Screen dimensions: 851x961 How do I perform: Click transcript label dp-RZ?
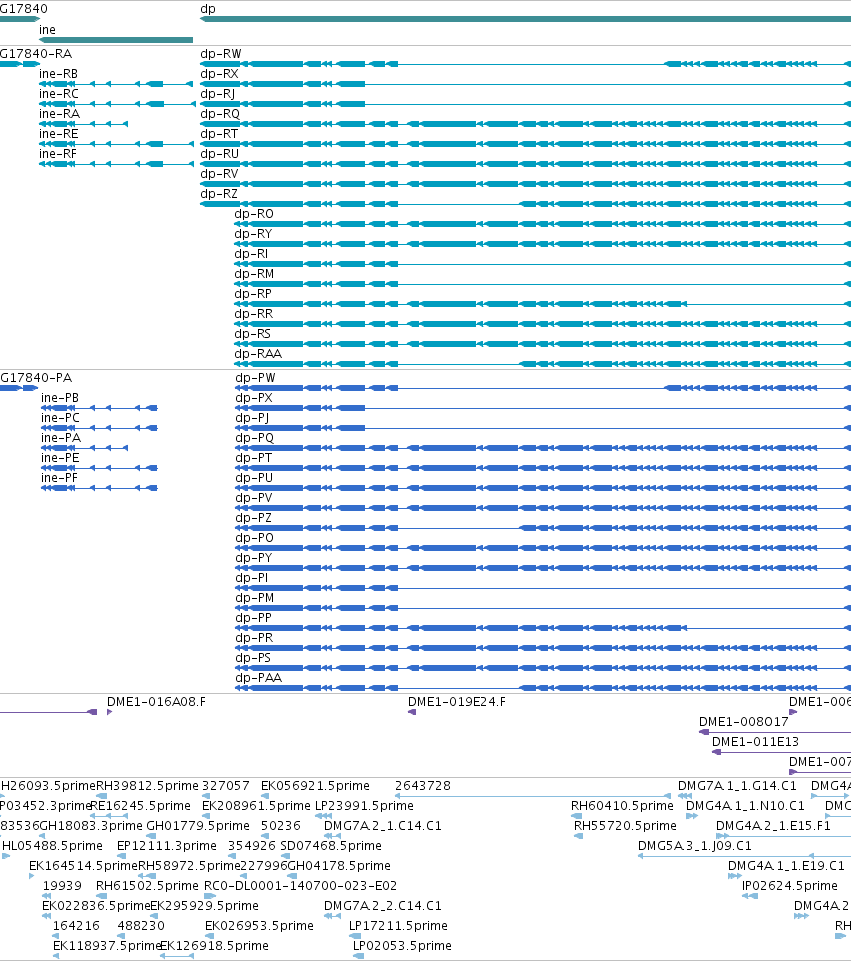[219, 194]
